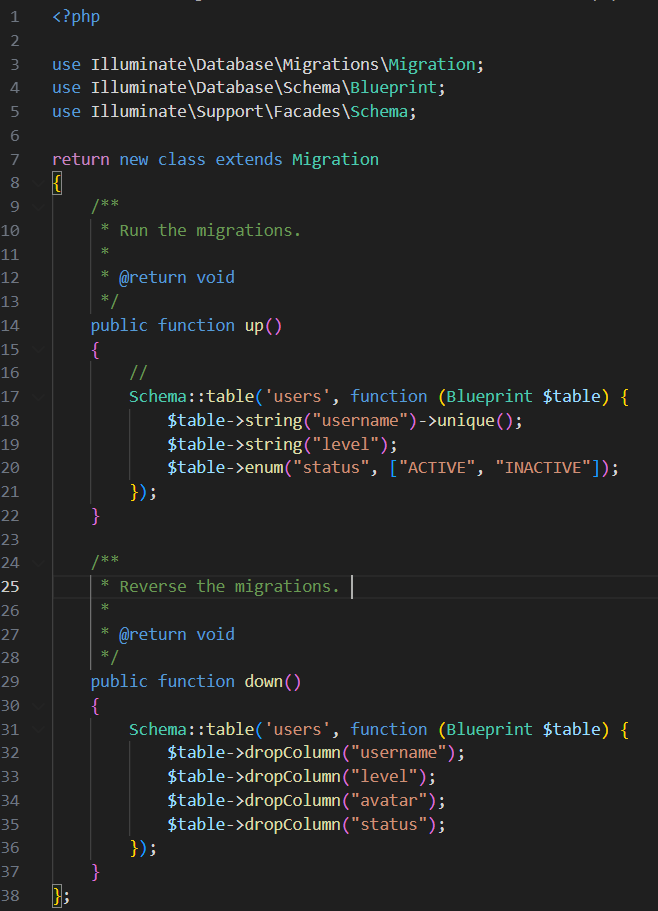The width and height of the screenshot is (658, 911).
Task: Click the Migration class name on line 3
Action: 432,64
